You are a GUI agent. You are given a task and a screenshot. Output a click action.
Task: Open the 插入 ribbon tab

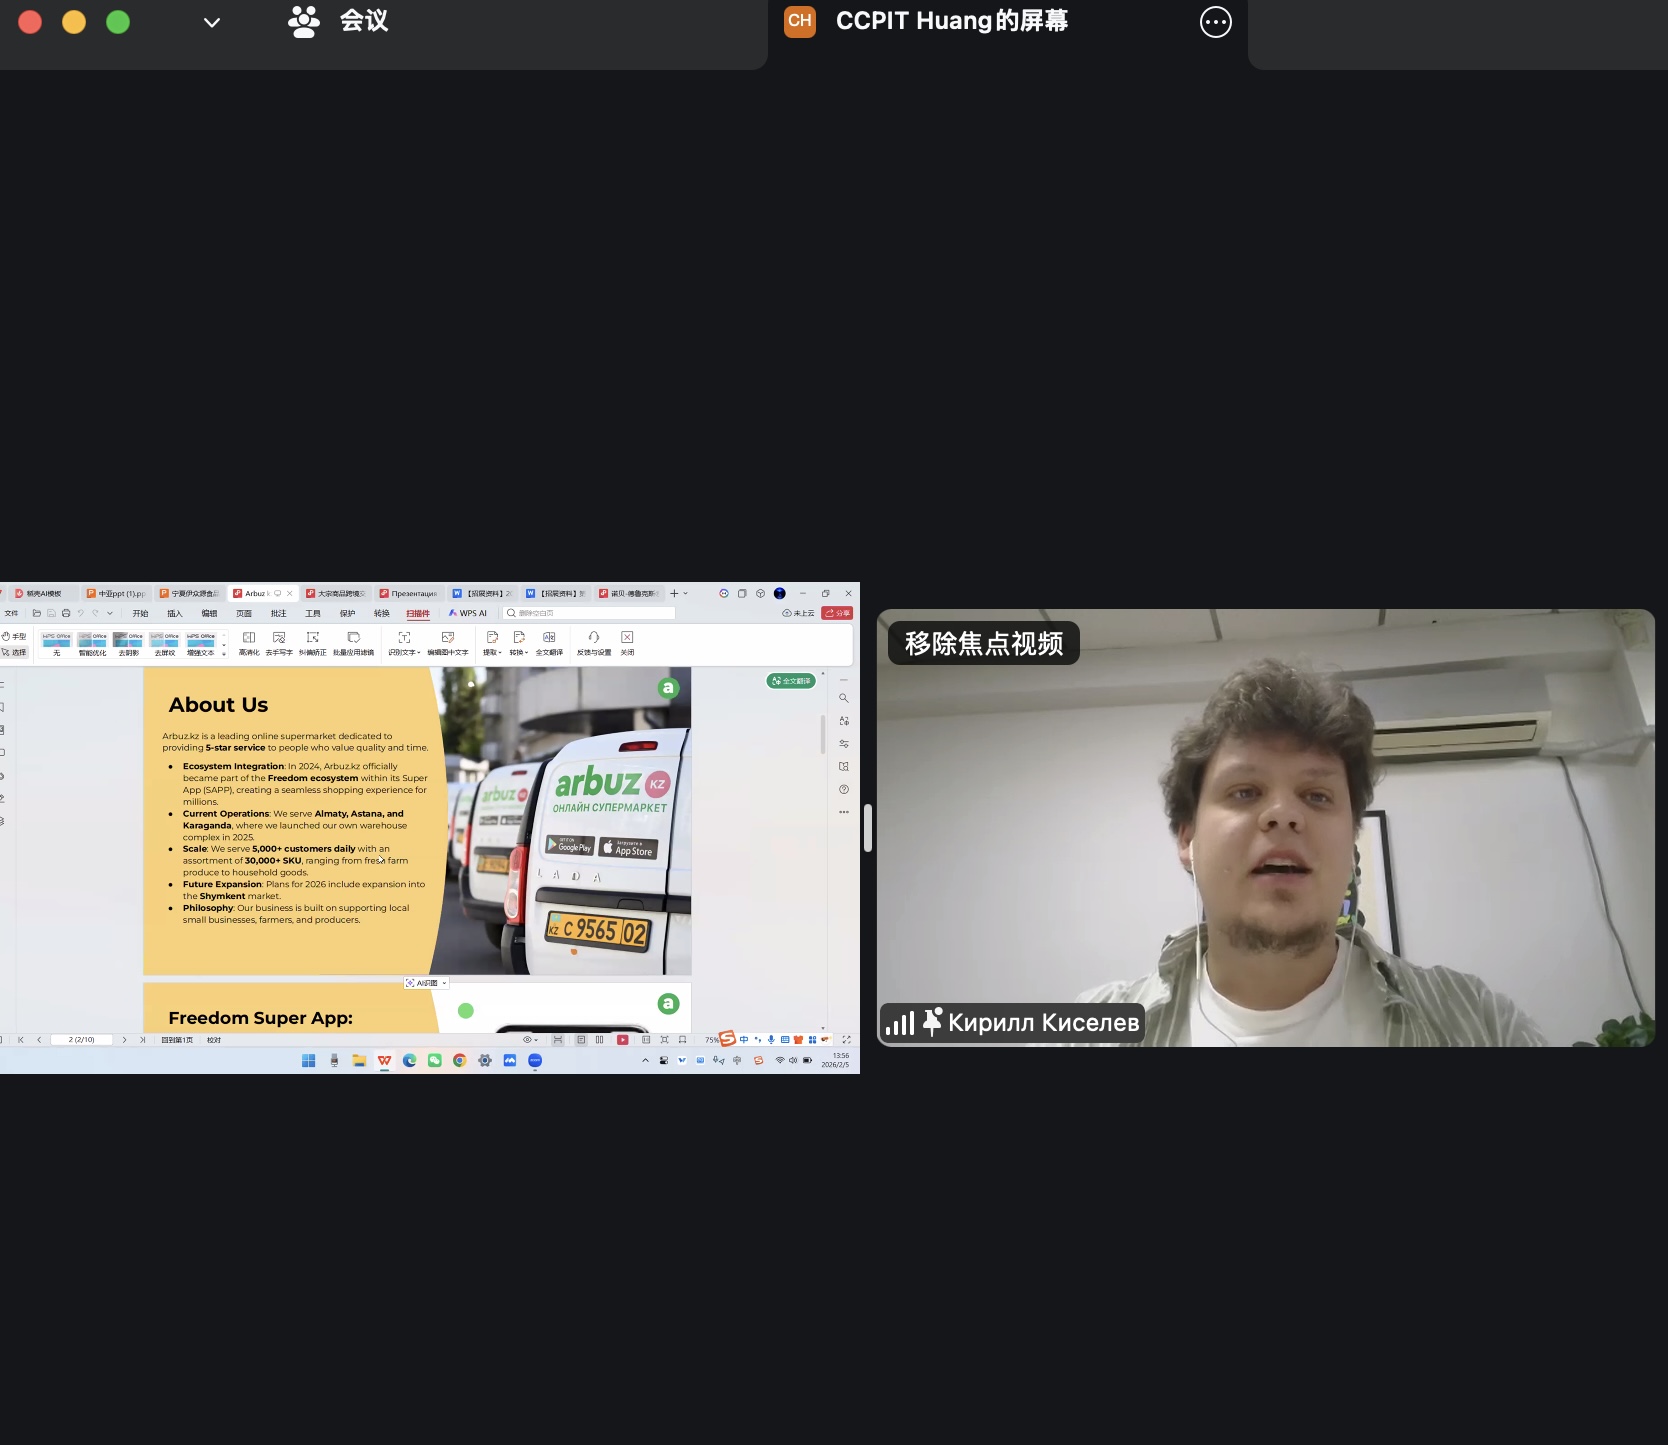point(175,613)
